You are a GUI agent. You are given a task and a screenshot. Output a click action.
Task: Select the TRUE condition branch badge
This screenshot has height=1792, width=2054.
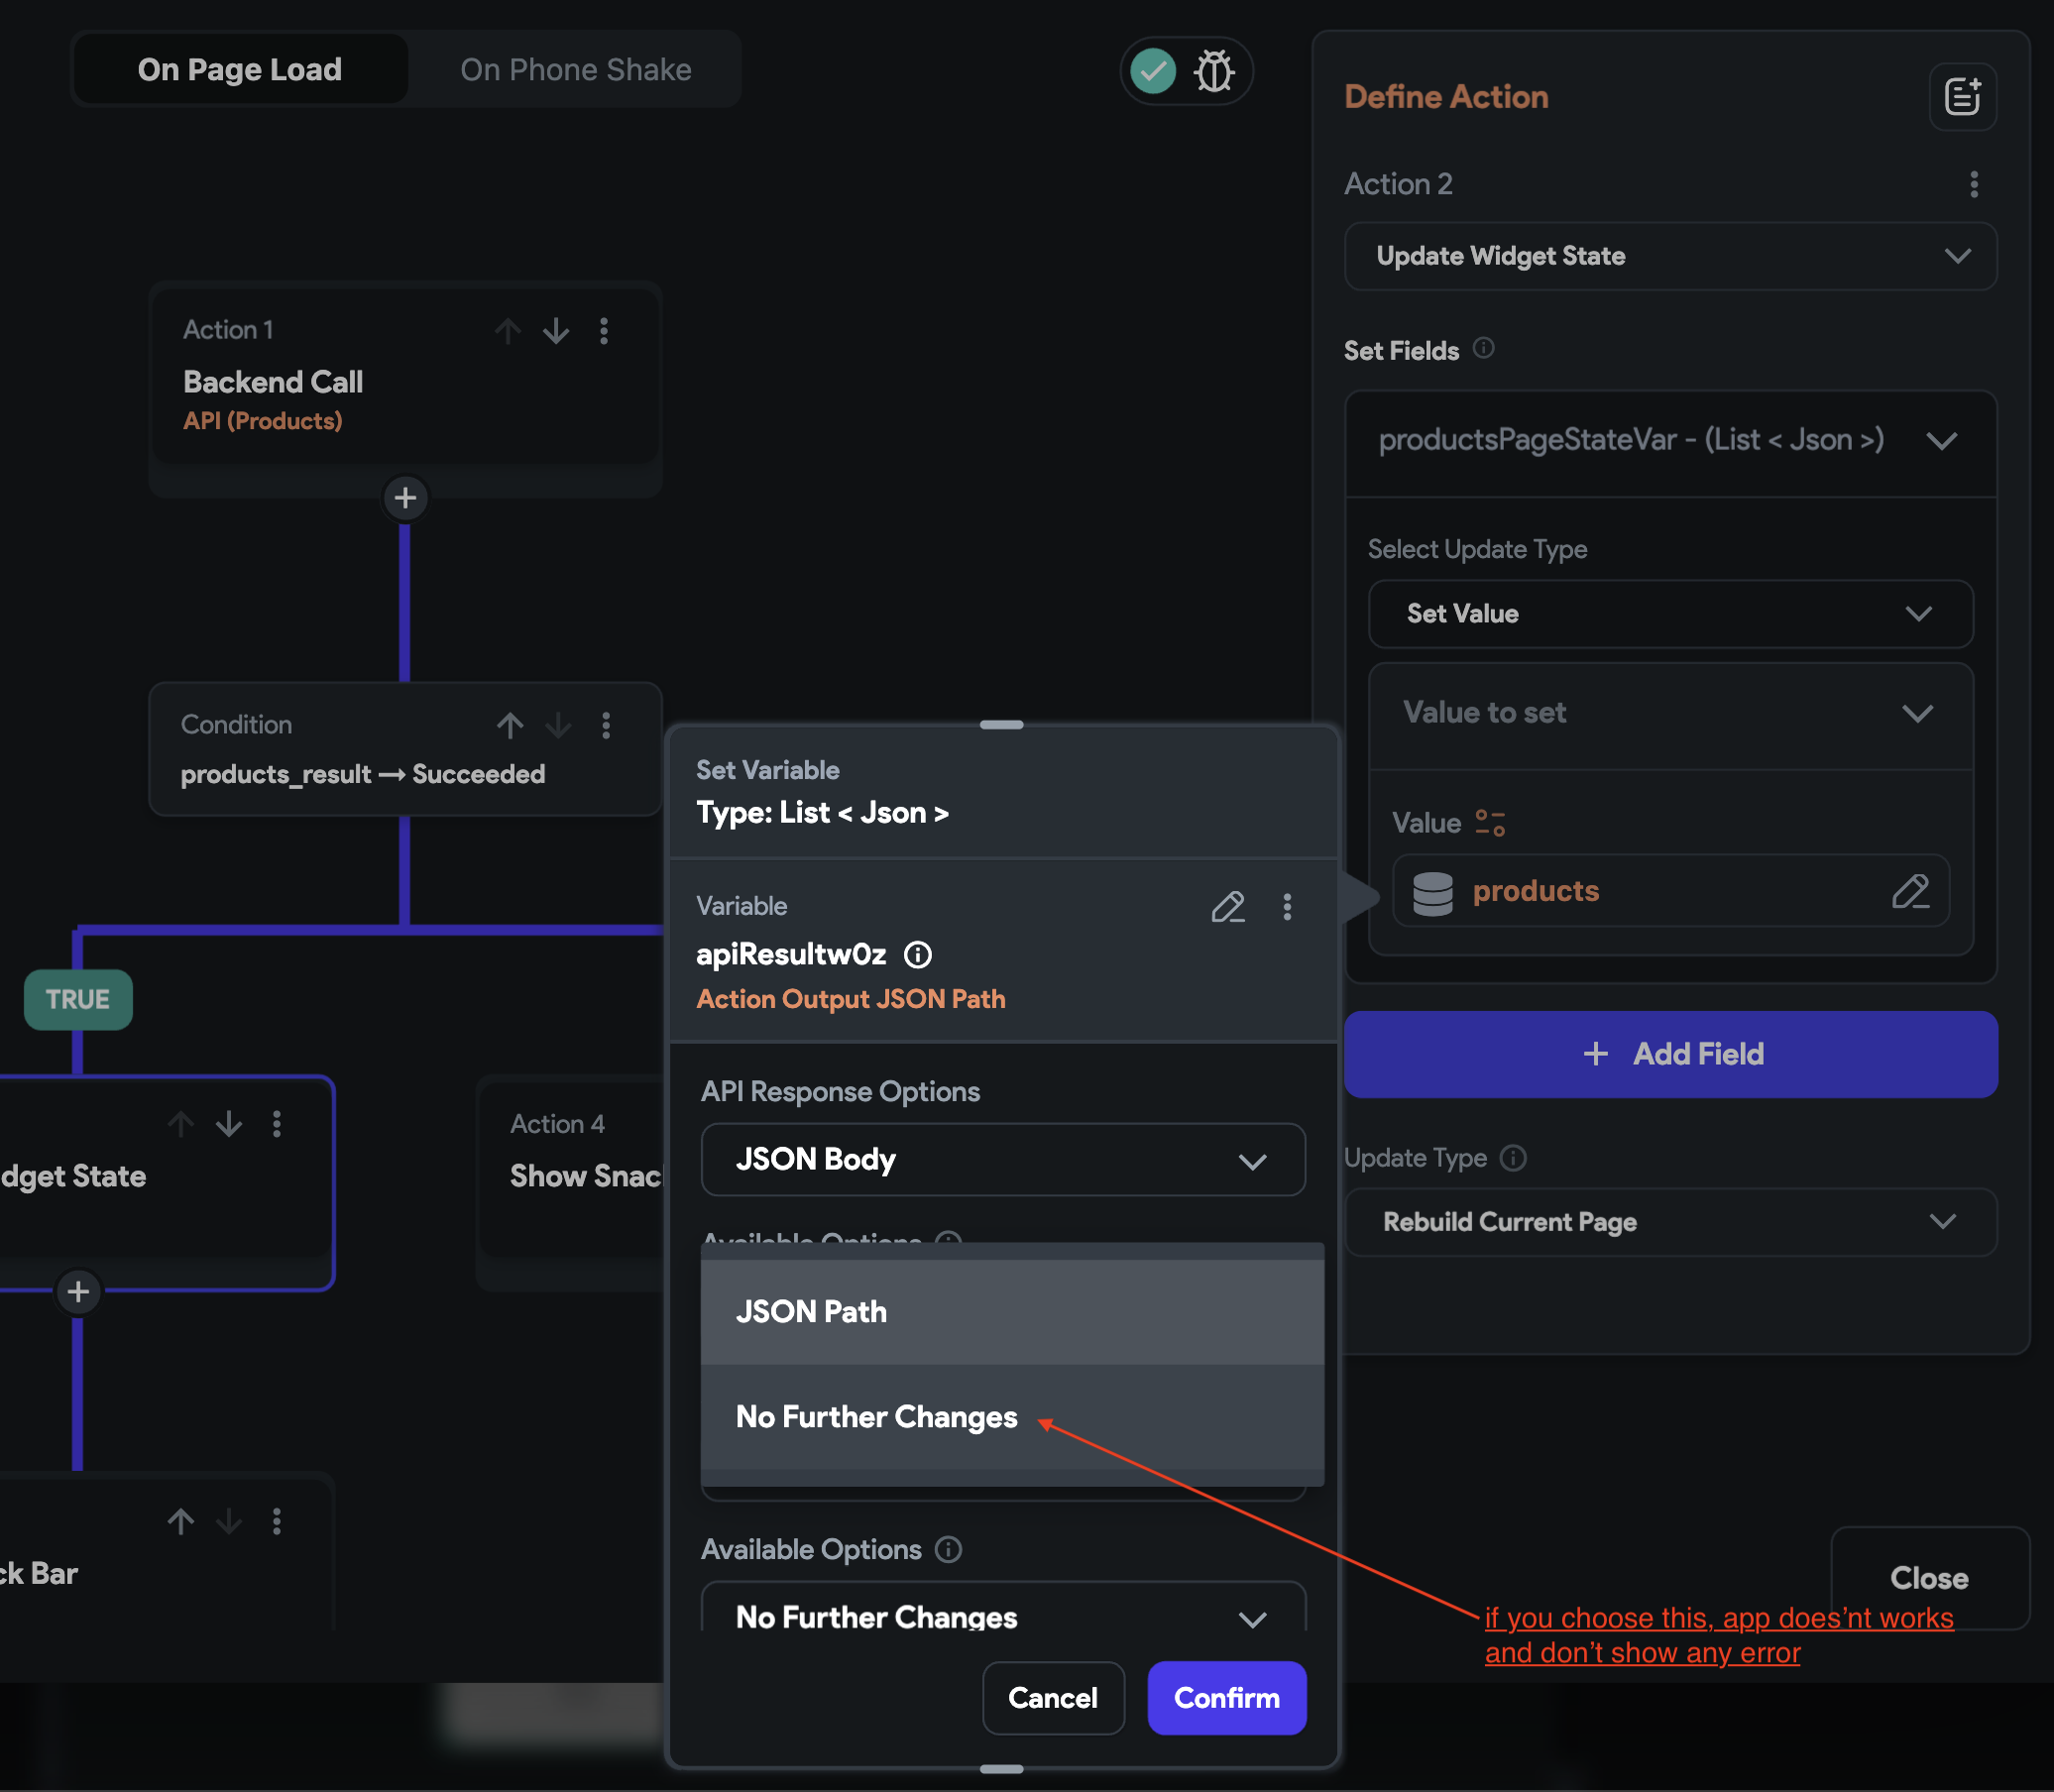point(77,999)
